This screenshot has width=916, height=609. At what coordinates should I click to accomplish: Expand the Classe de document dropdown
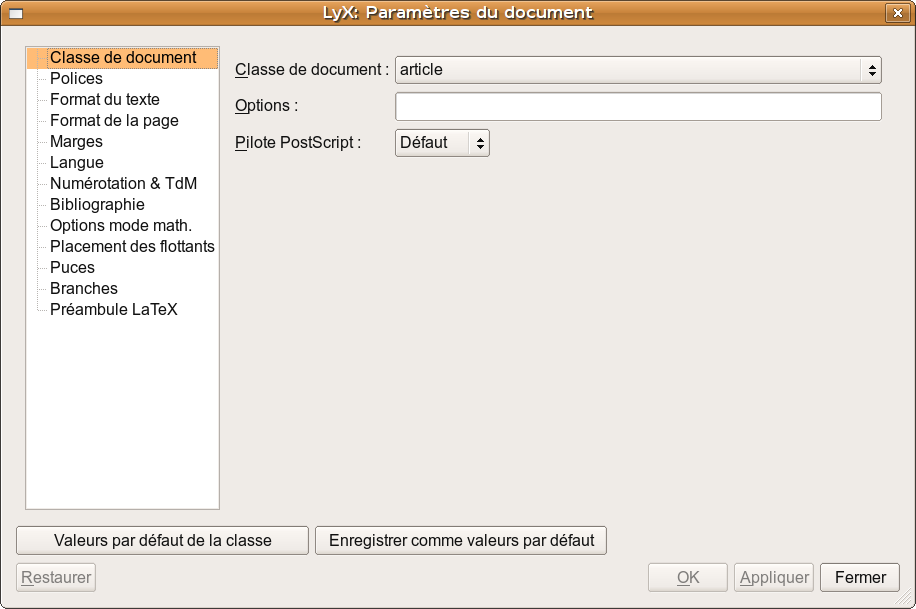[x=638, y=70]
